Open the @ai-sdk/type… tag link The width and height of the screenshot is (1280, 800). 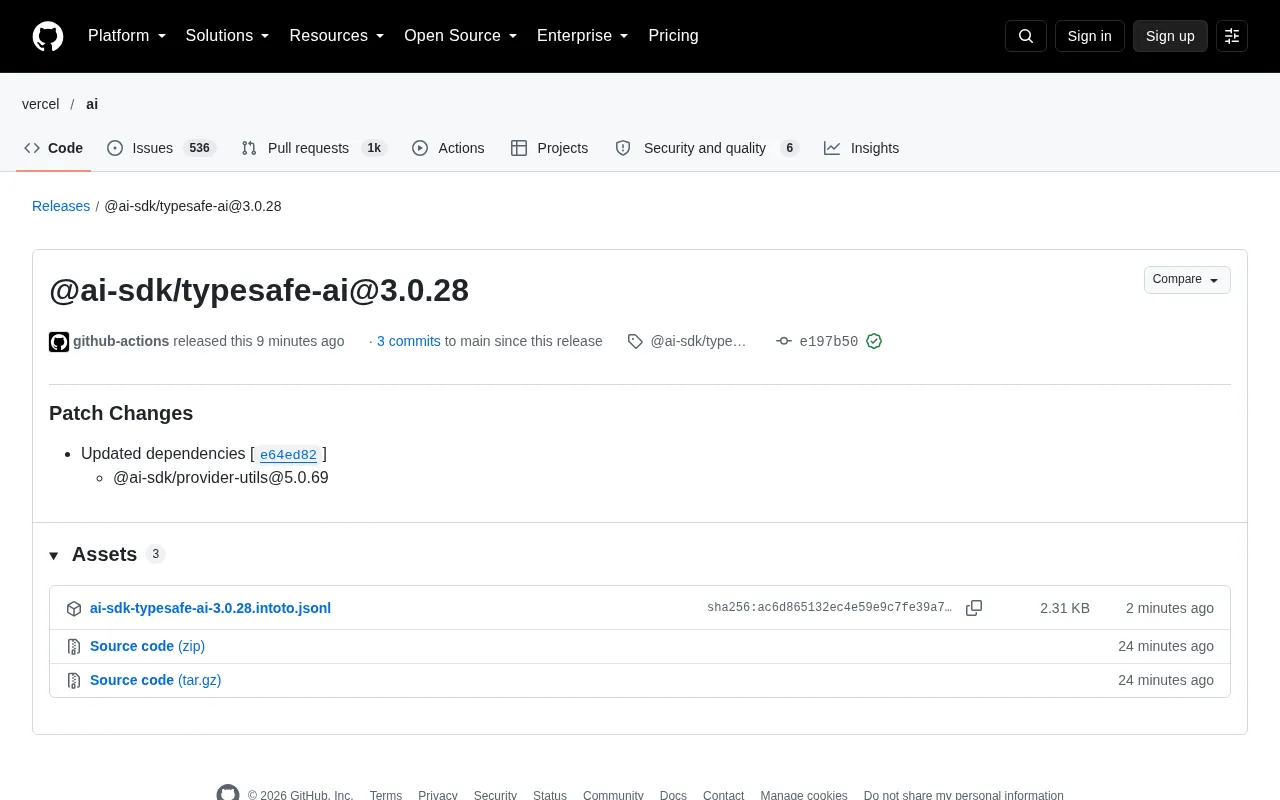pos(698,341)
